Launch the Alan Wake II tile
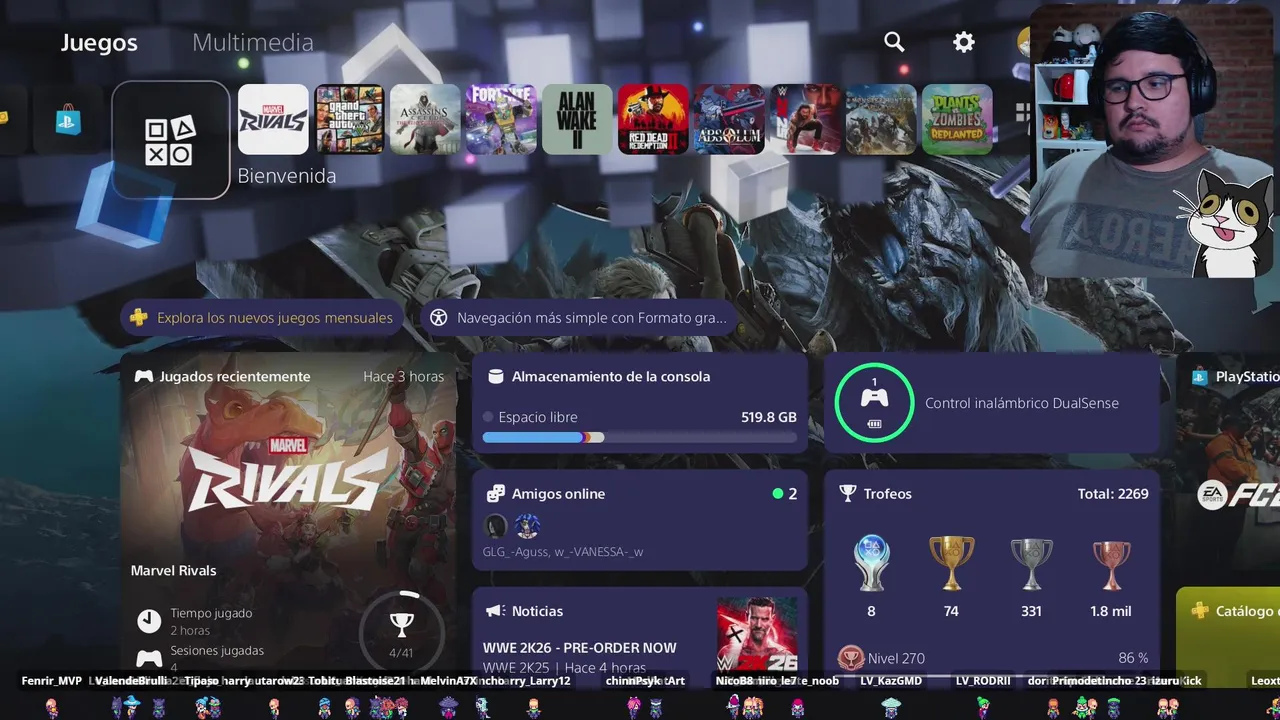This screenshot has height=720, width=1280. (577, 119)
